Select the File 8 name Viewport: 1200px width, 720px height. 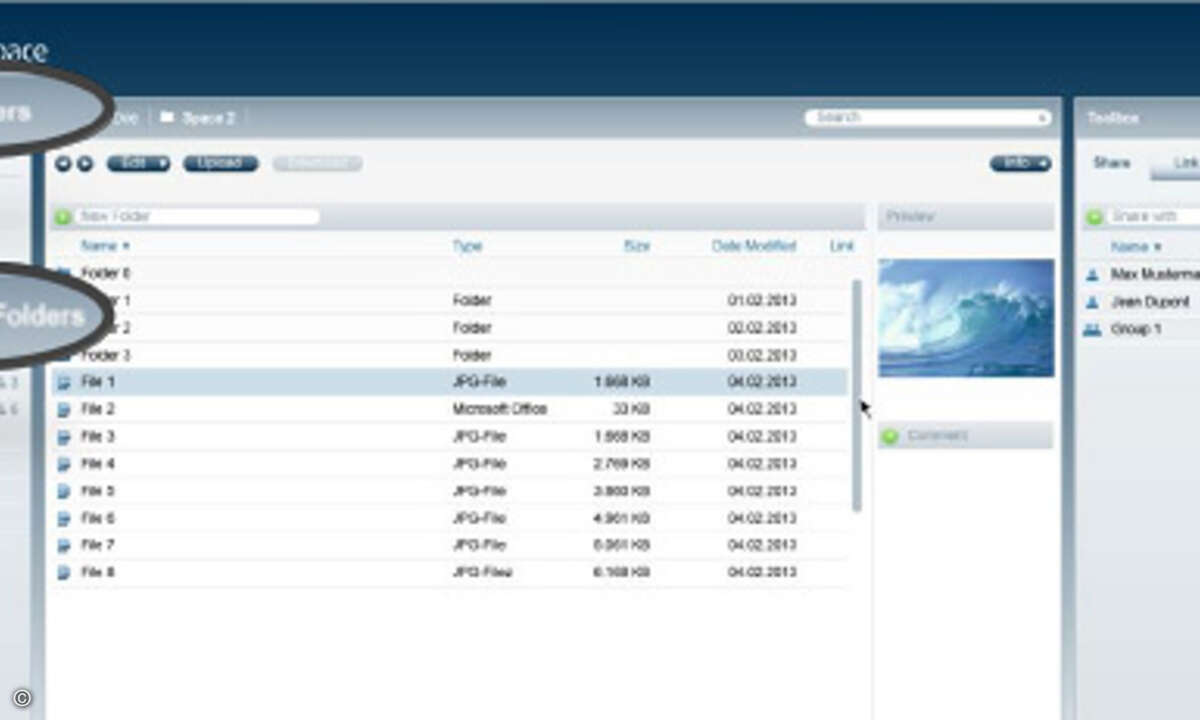98,572
